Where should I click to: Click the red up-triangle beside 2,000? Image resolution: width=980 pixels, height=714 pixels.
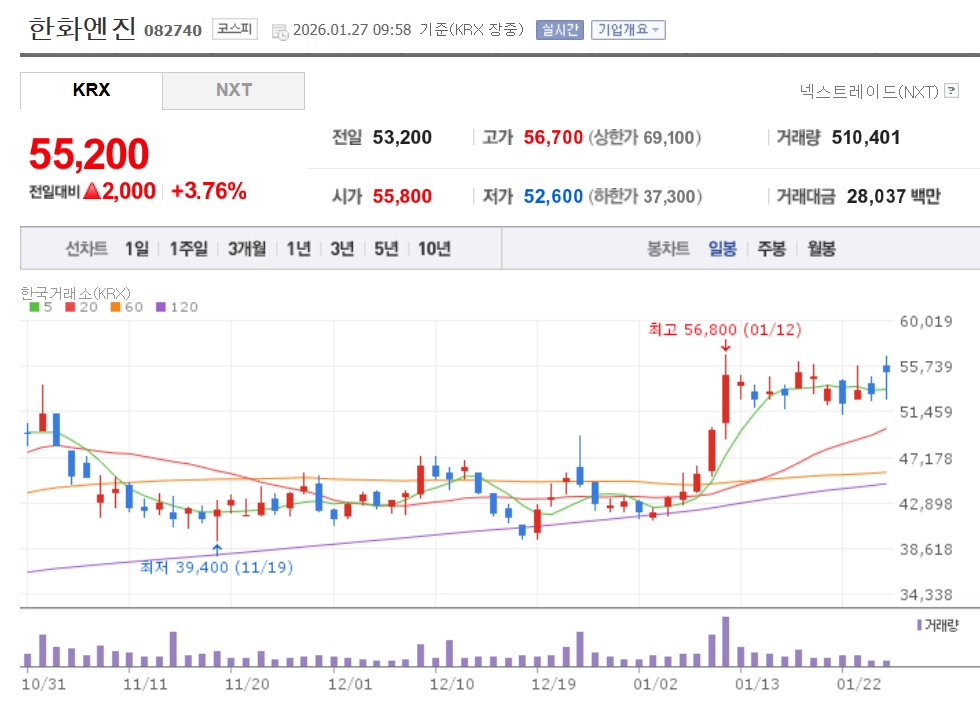(92, 192)
